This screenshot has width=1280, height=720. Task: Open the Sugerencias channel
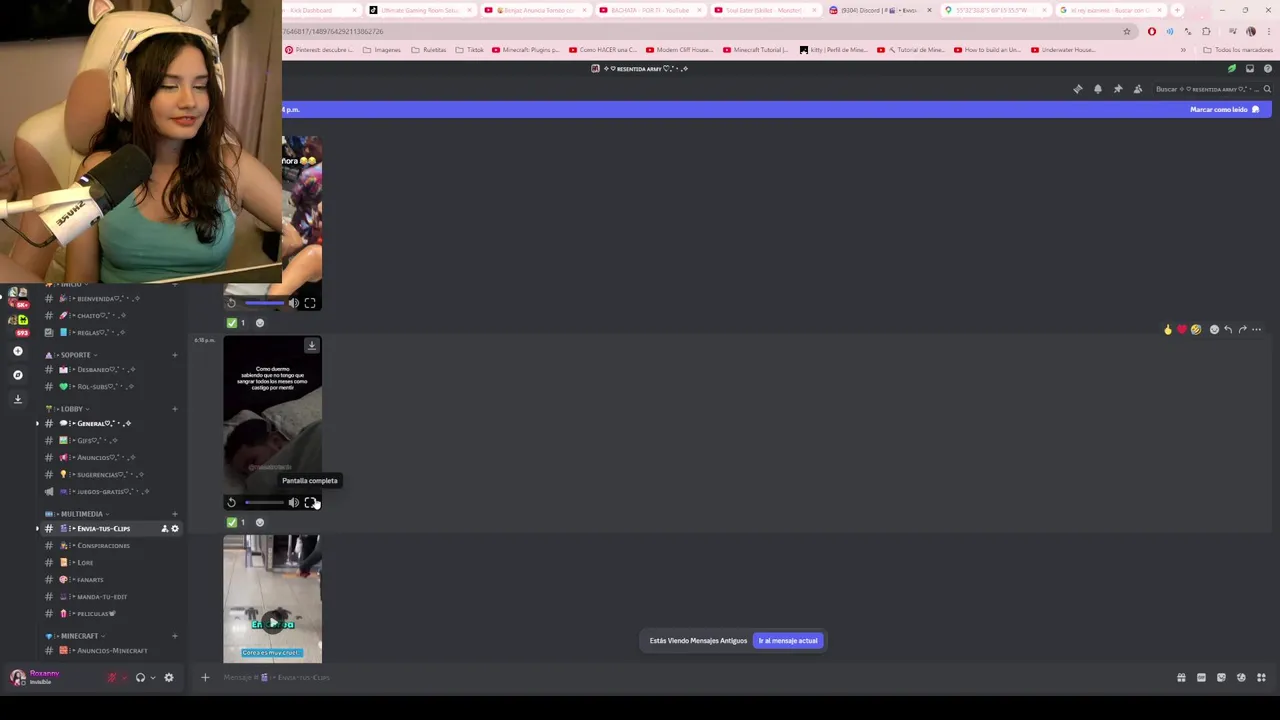(110, 475)
